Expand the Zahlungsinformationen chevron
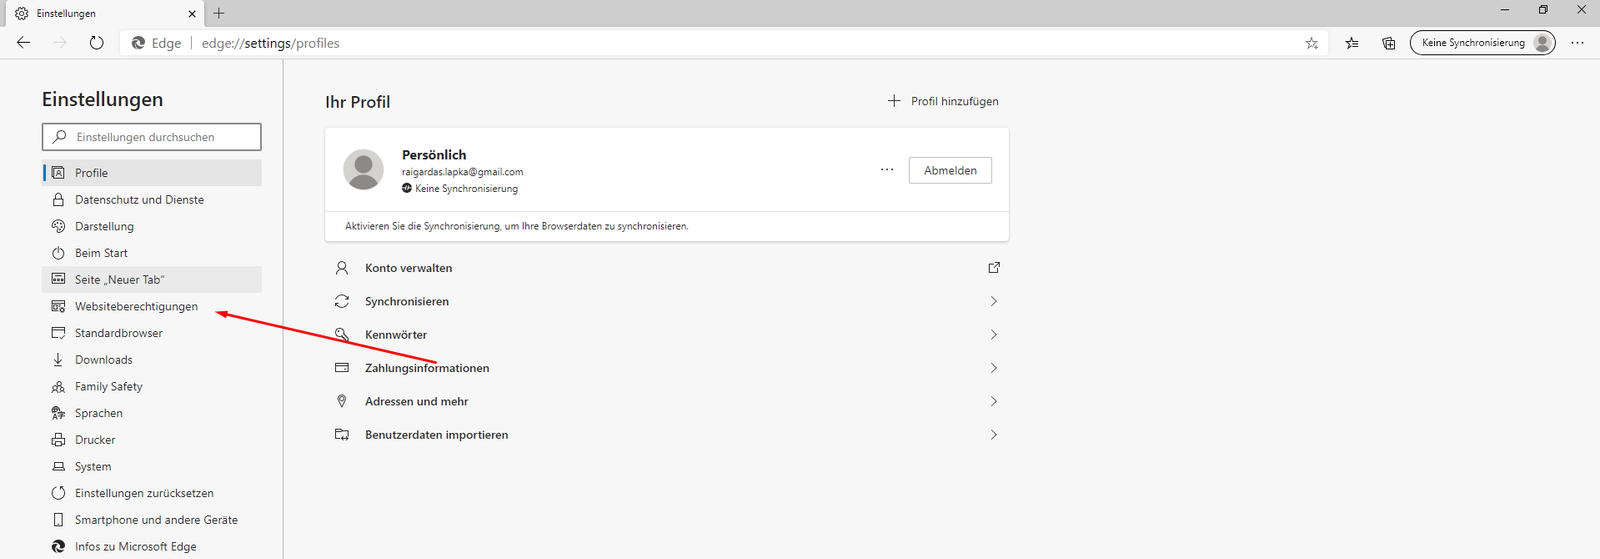Viewport: 1600px width, 559px height. [993, 368]
